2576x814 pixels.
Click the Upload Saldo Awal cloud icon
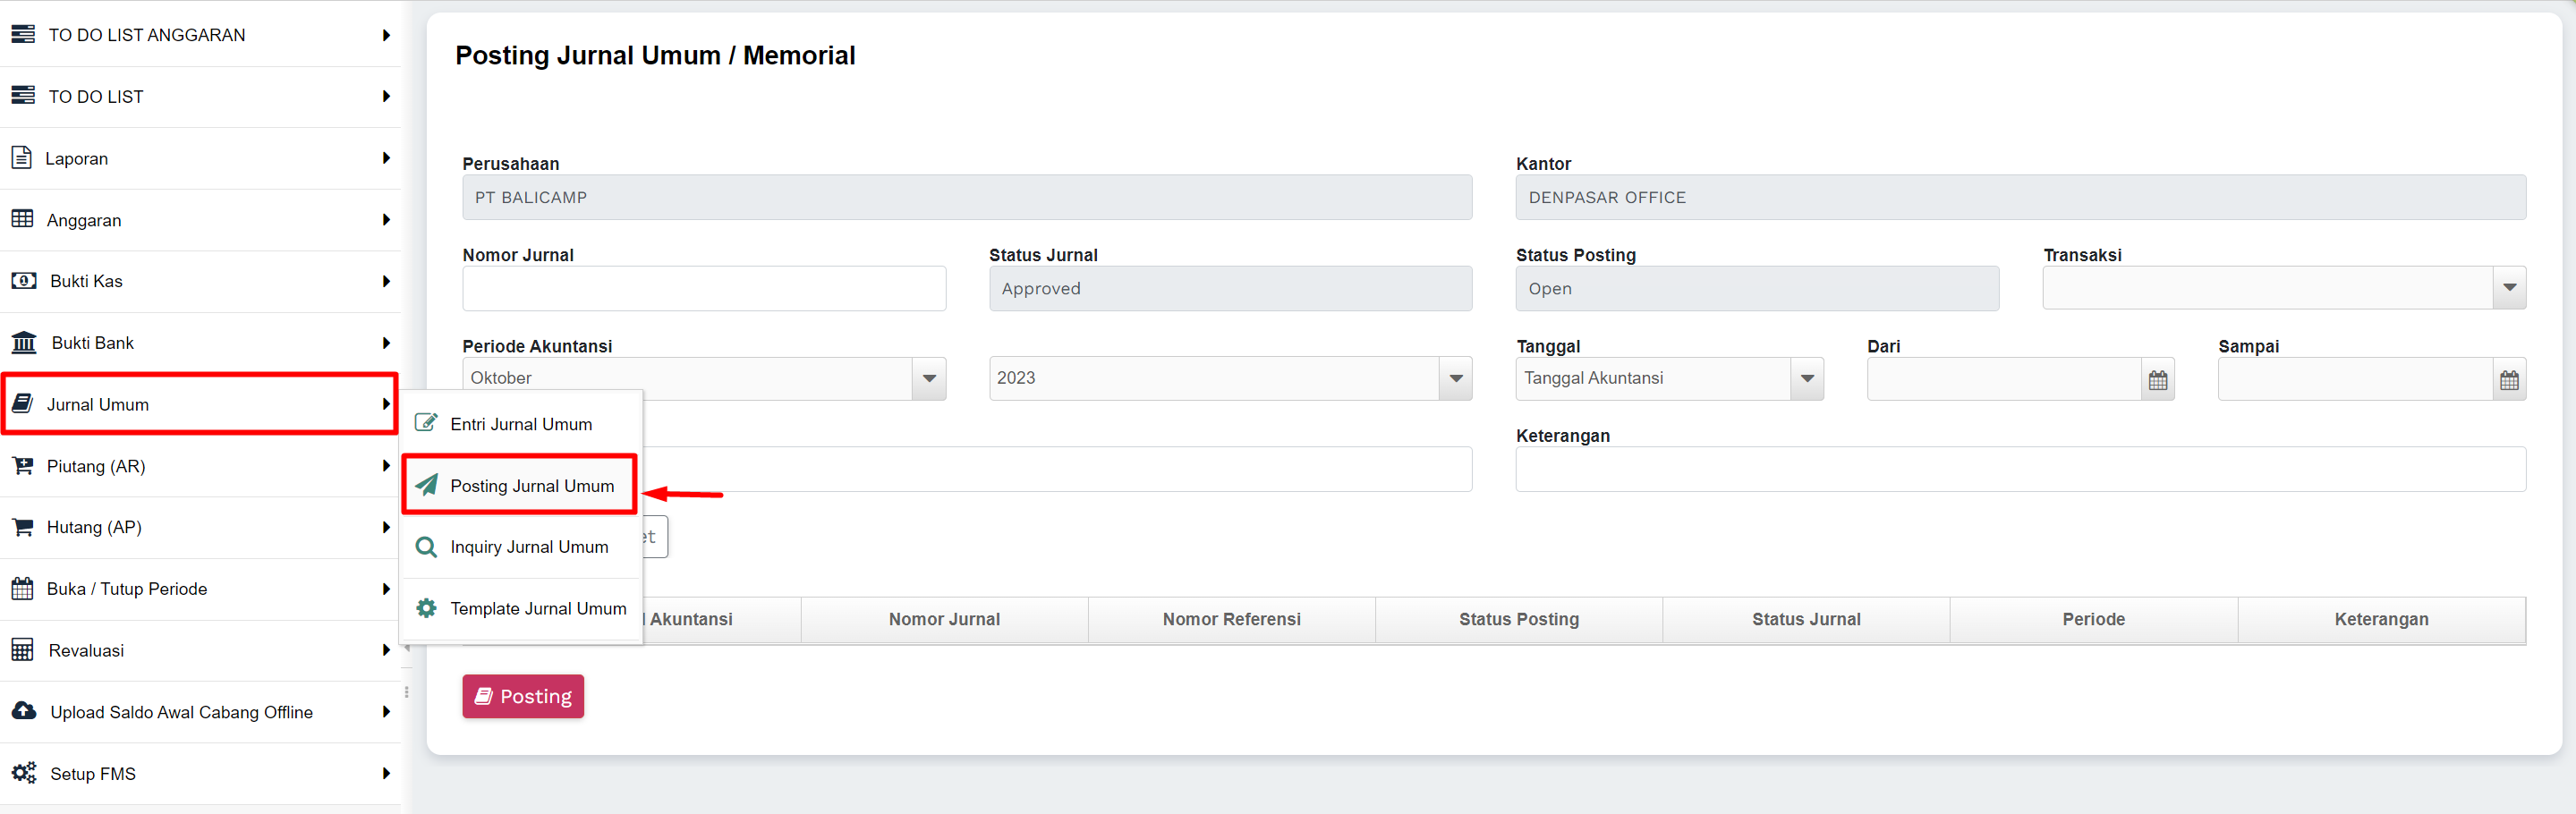pyautogui.click(x=24, y=711)
